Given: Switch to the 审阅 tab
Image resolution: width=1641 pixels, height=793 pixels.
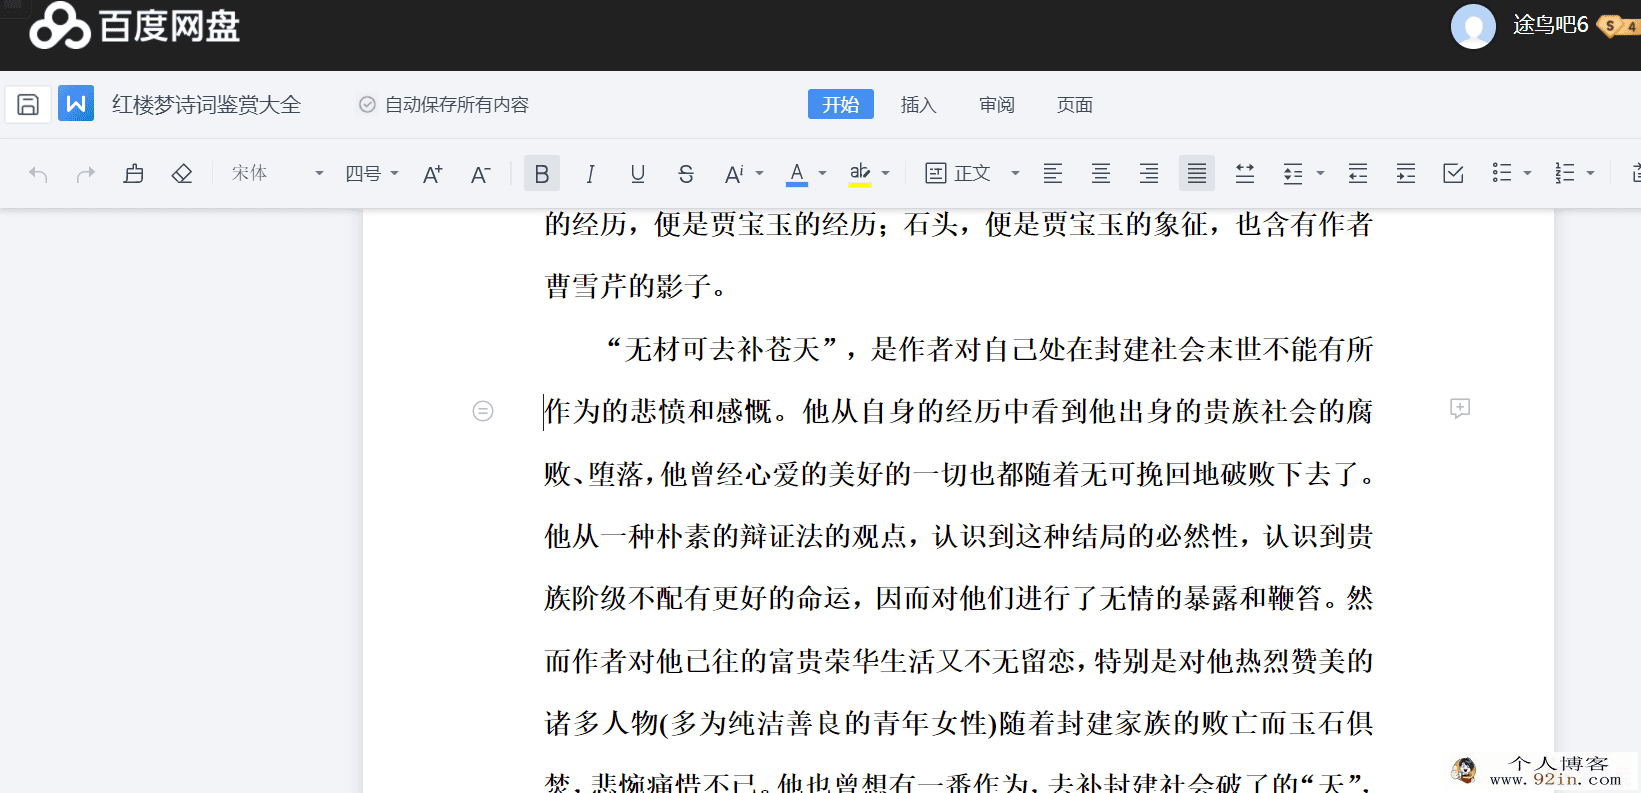Looking at the screenshot, I should click(x=997, y=104).
